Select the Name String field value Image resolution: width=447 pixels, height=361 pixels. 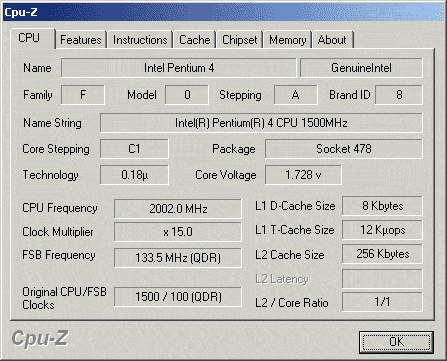click(261, 123)
